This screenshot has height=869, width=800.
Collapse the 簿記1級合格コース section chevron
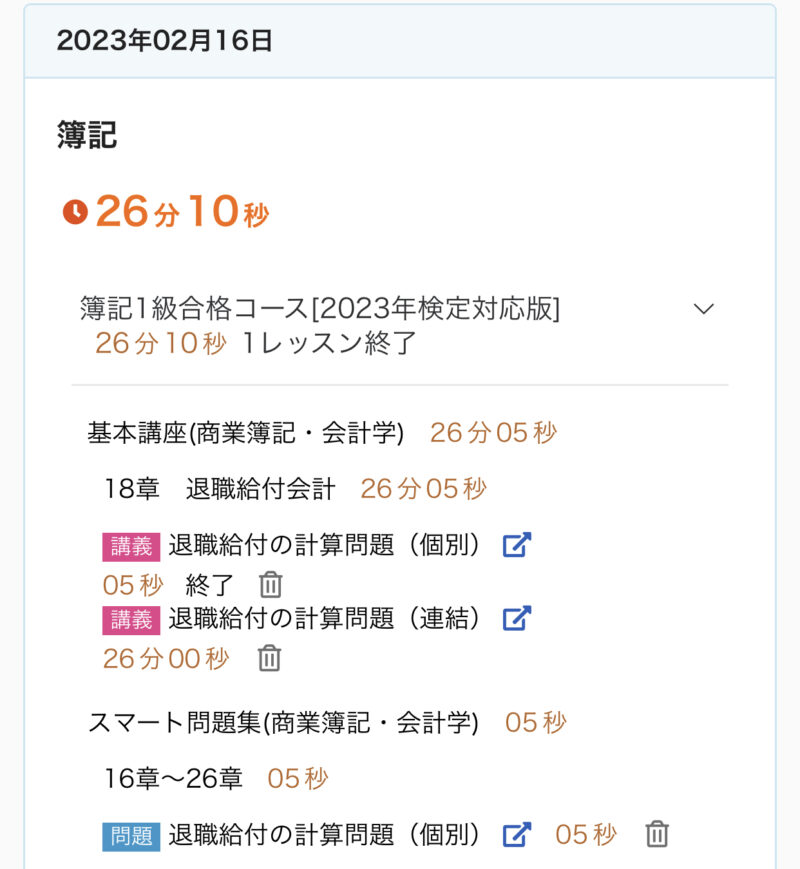[704, 309]
